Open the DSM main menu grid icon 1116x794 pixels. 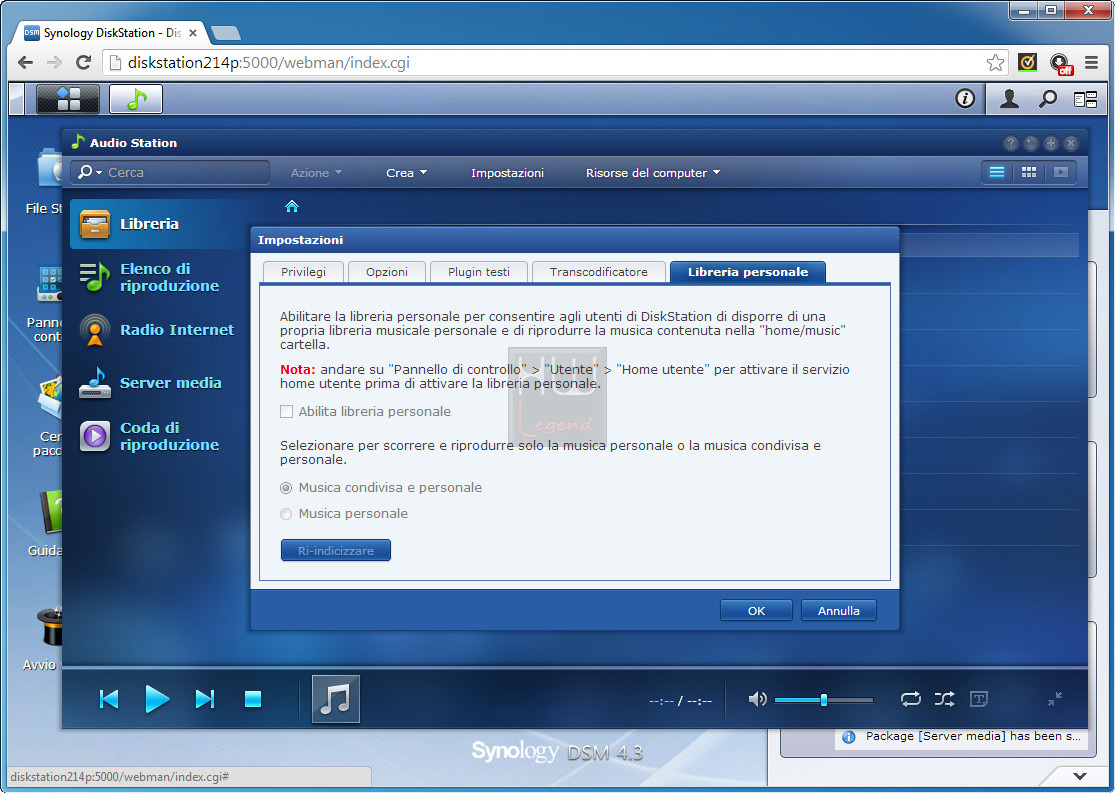click(x=68, y=99)
